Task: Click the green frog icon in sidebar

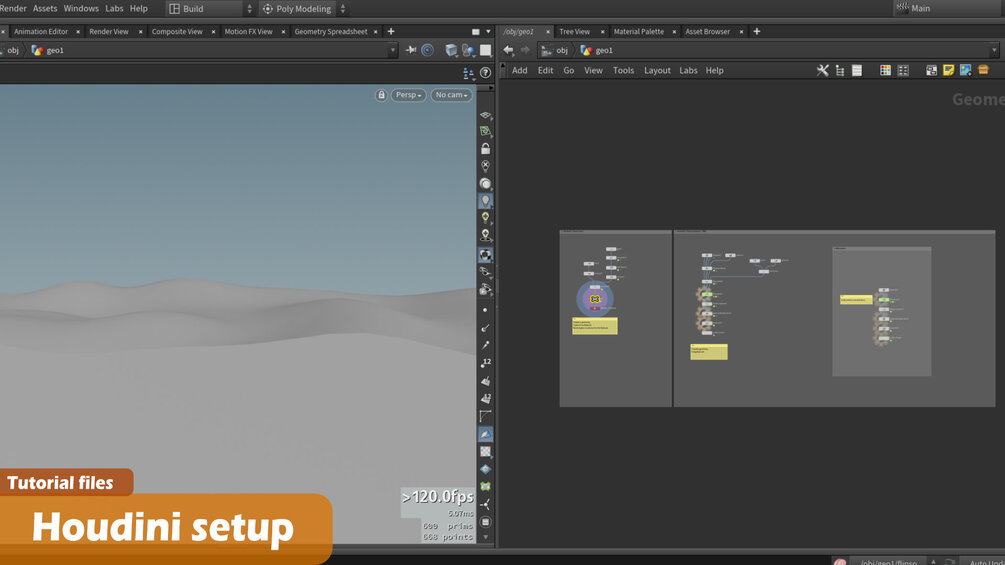Action: coord(485,487)
